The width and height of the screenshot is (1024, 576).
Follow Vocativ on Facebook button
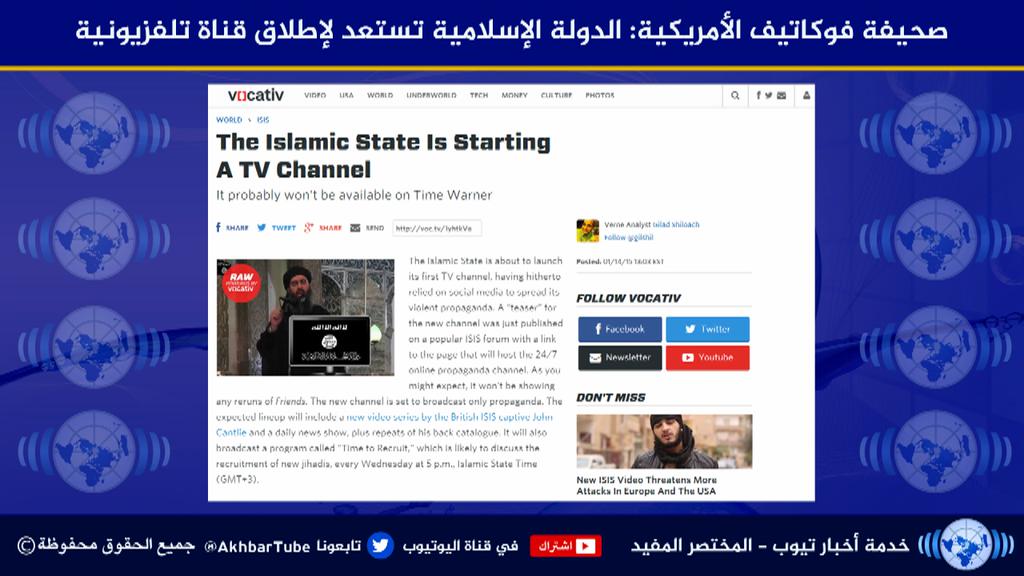(x=620, y=329)
